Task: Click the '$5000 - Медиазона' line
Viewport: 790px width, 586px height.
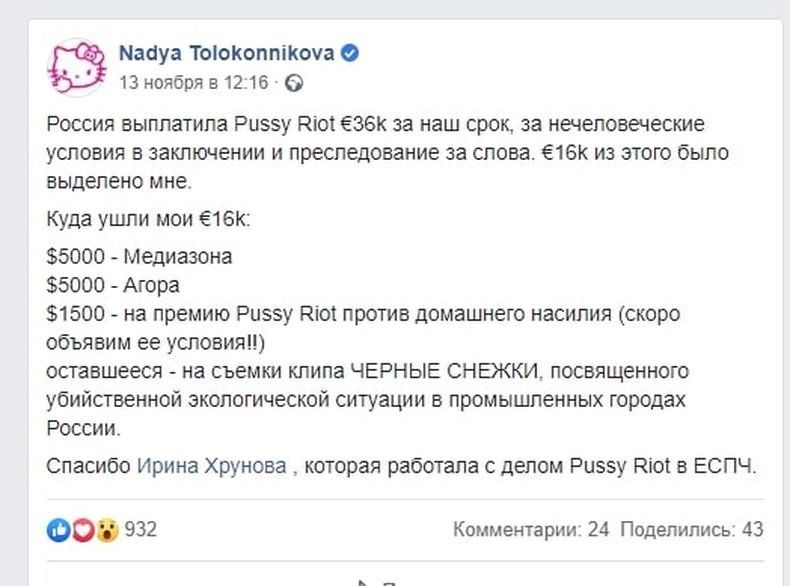Action: 139,257
